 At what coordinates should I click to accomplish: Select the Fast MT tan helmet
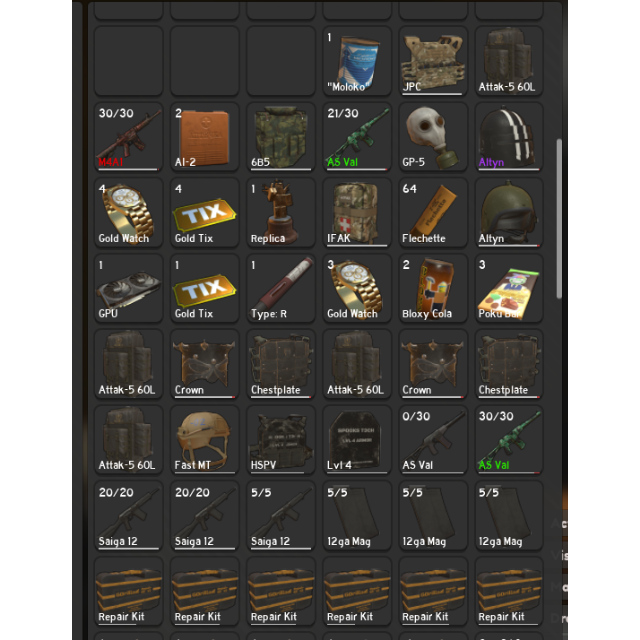(204, 440)
